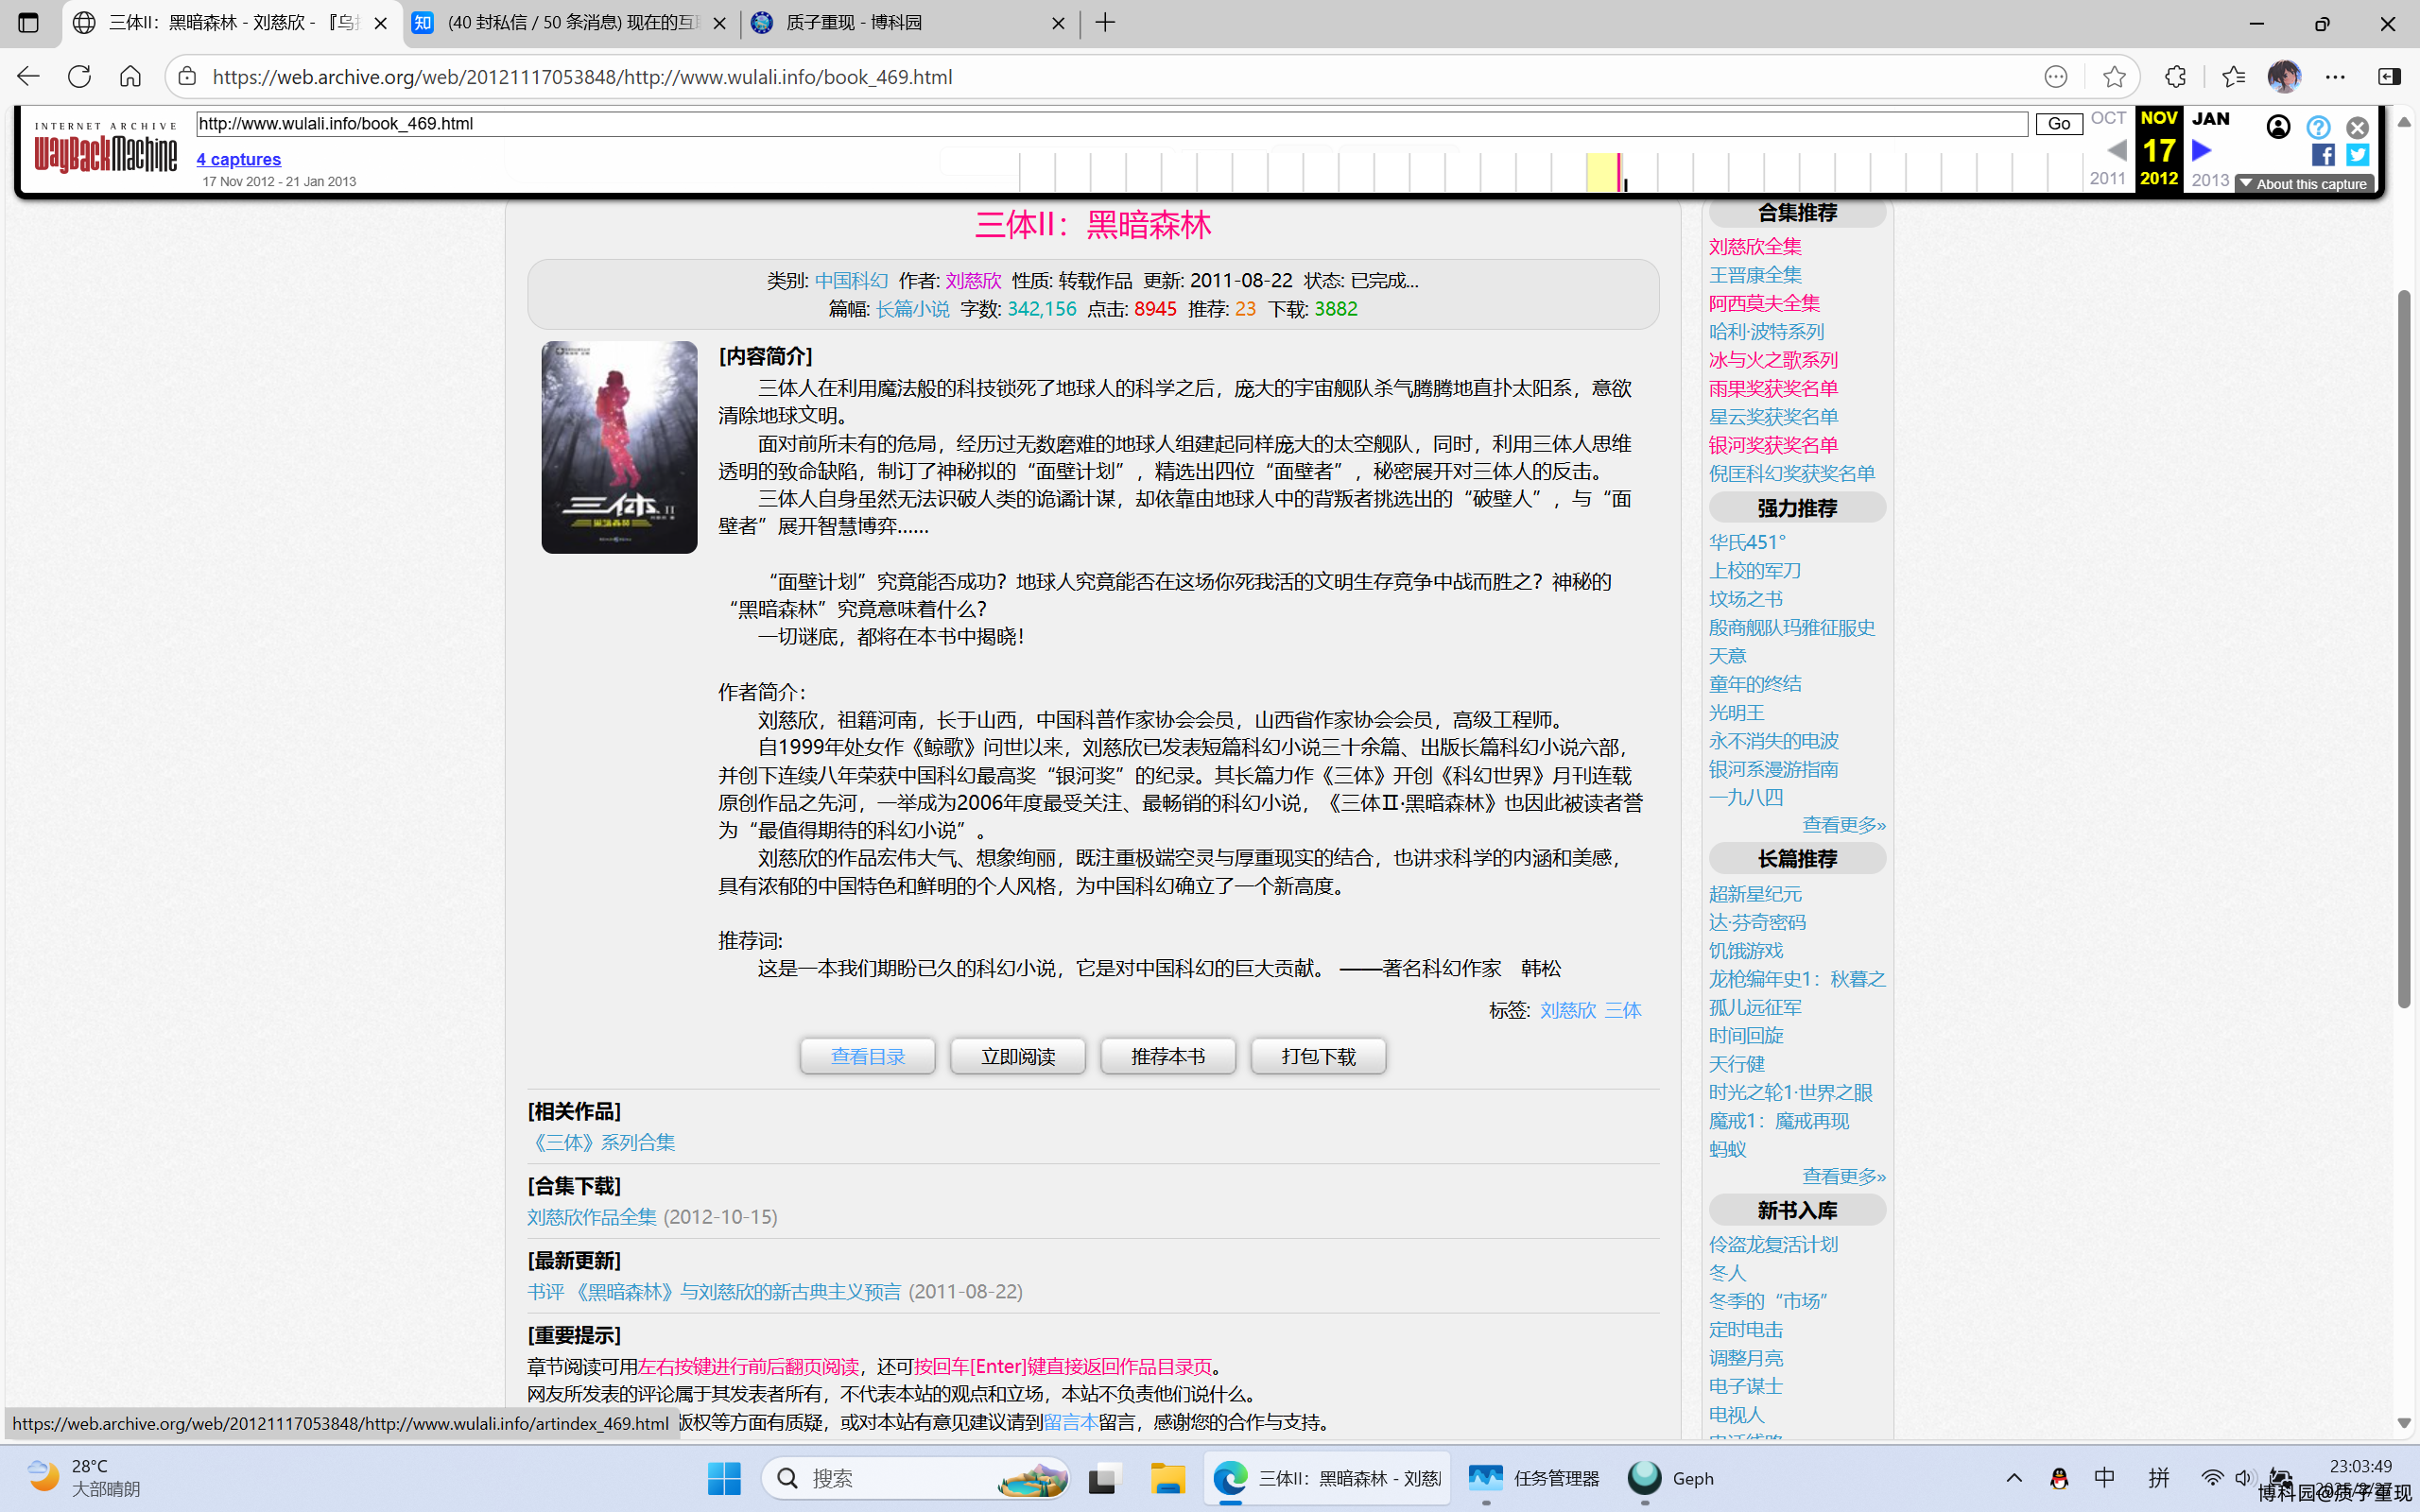
Task: Click 查看更多 under 强力推荐
Action: (x=1844, y=824)
